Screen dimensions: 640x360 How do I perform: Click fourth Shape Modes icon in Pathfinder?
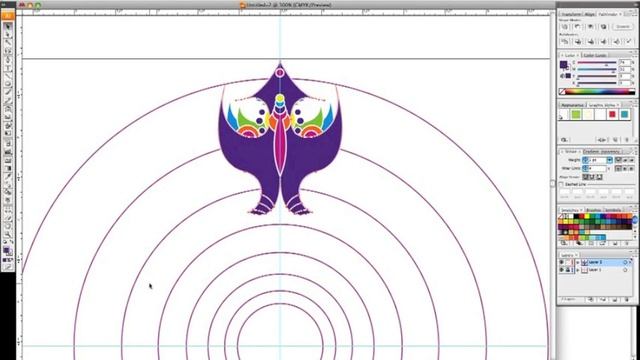coord(604,27)
